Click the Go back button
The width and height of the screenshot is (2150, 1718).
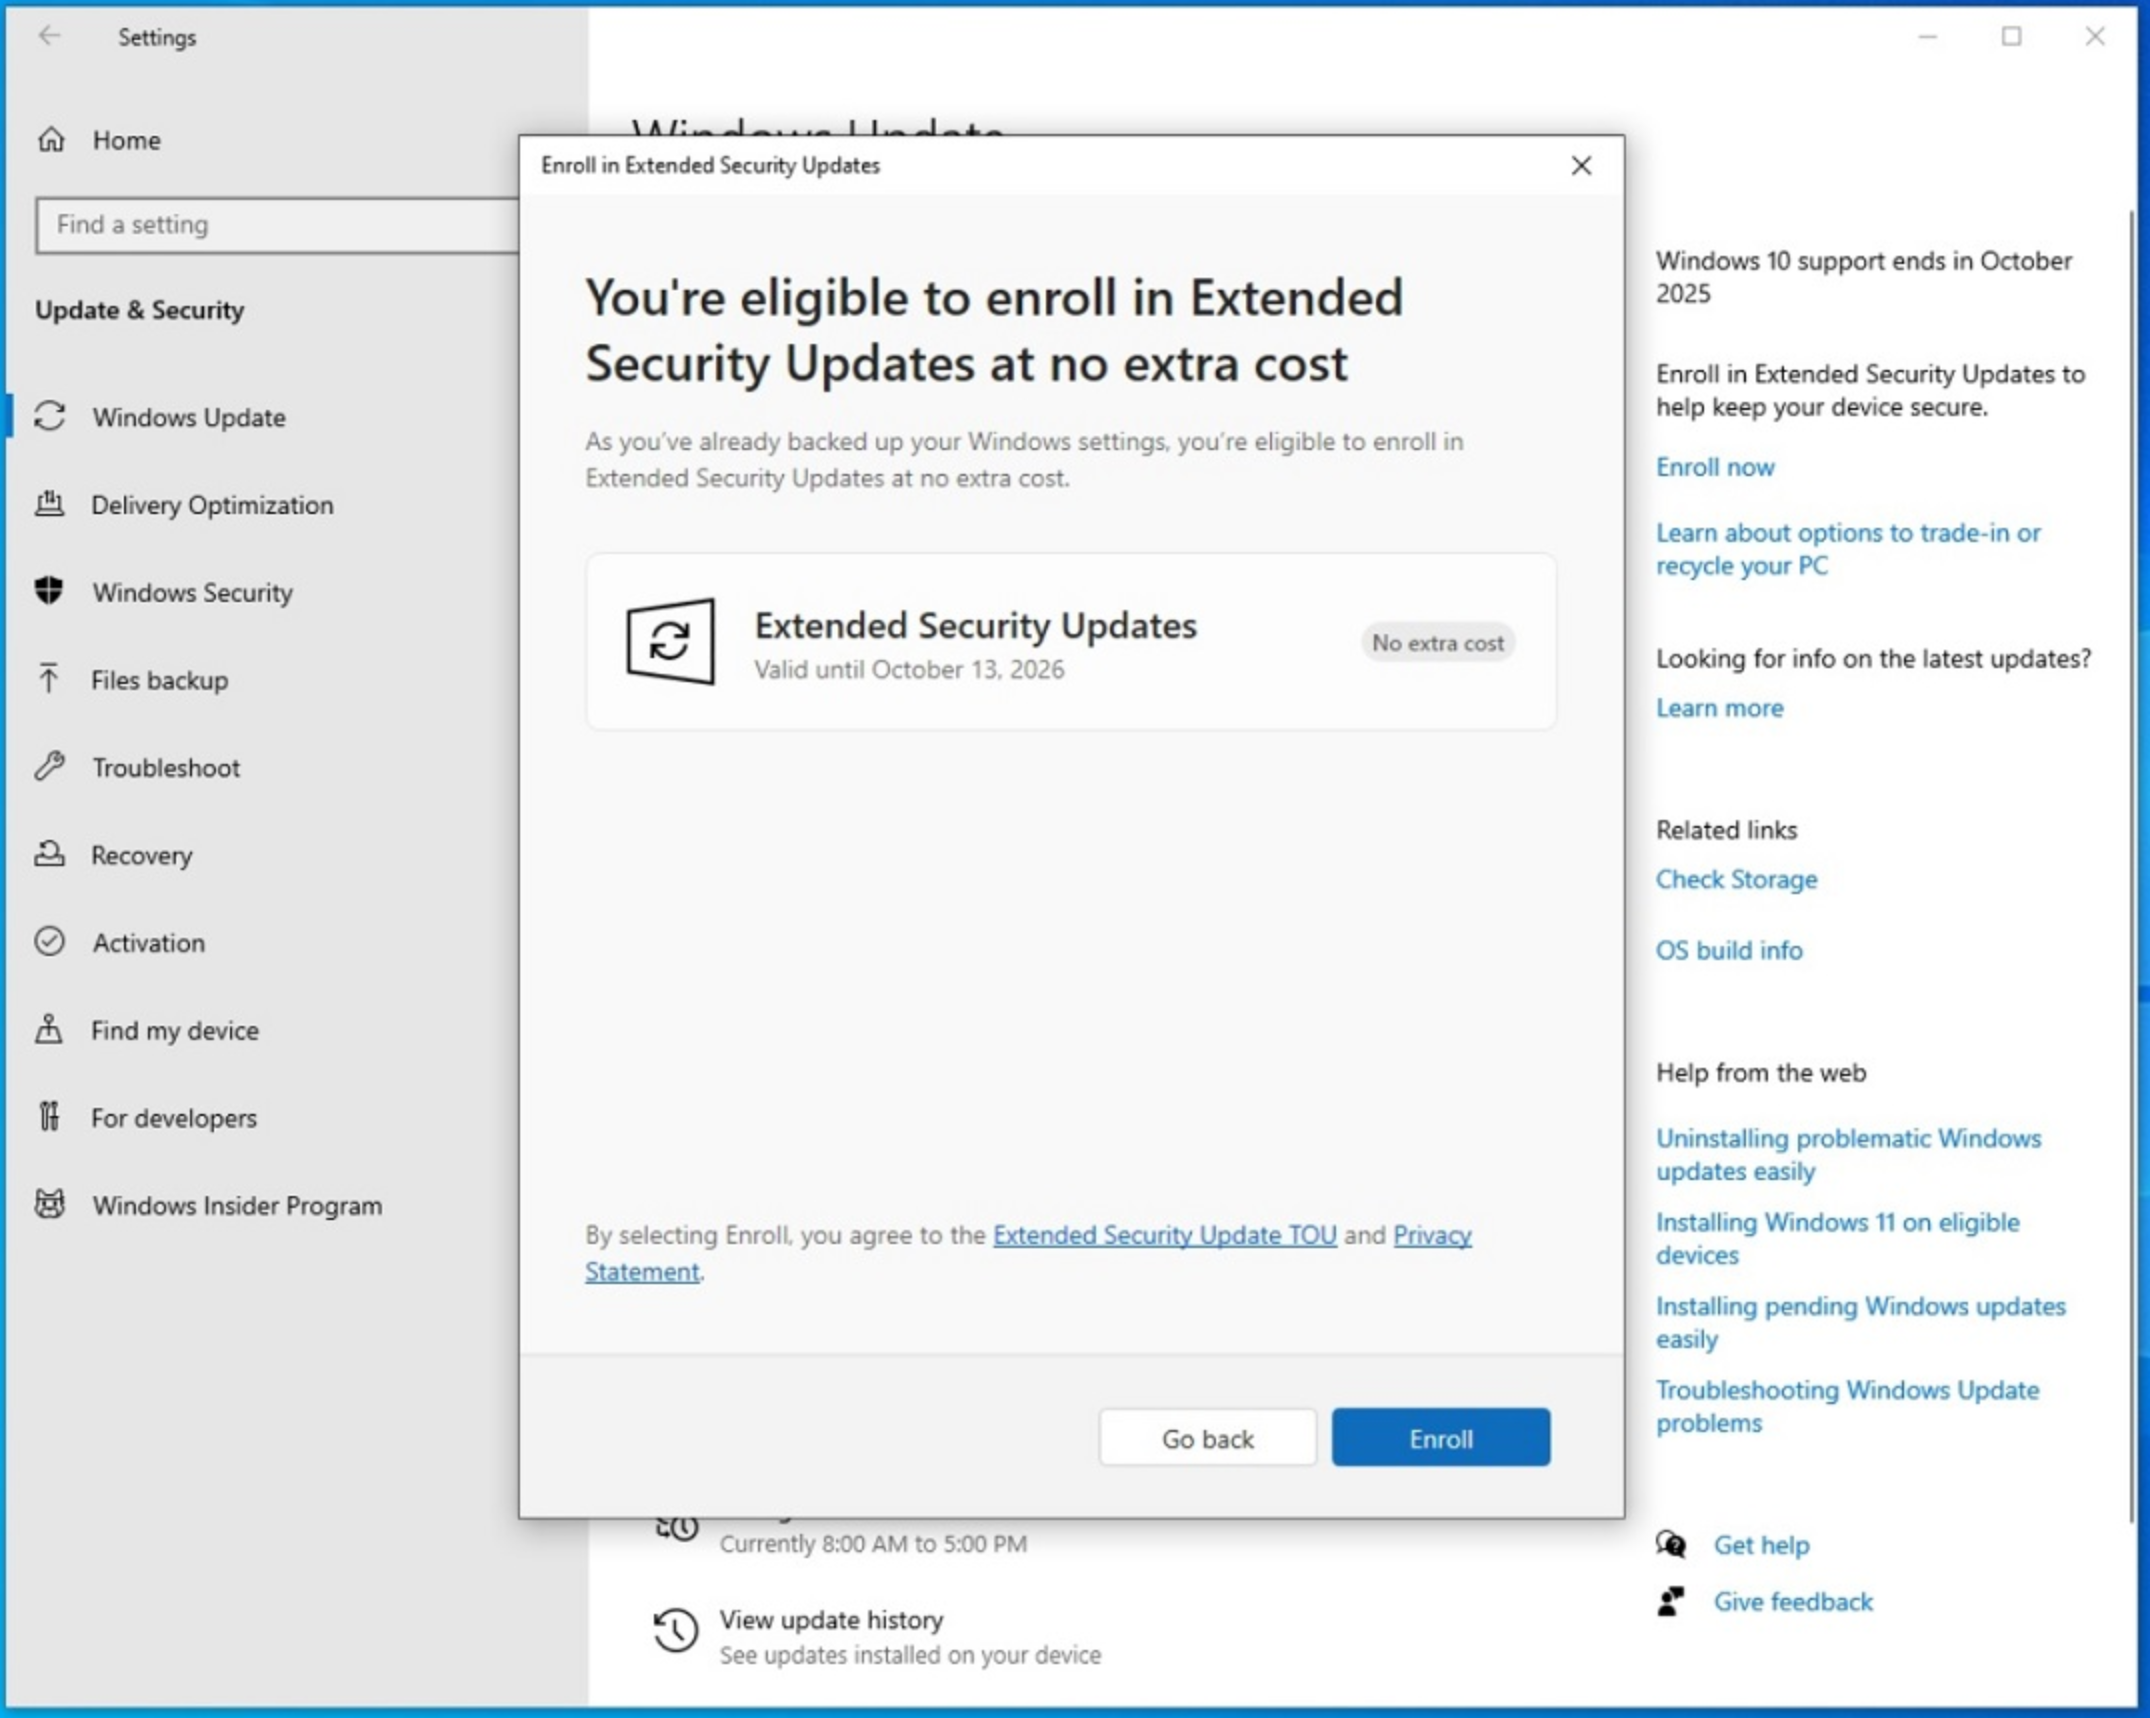1208,1437
